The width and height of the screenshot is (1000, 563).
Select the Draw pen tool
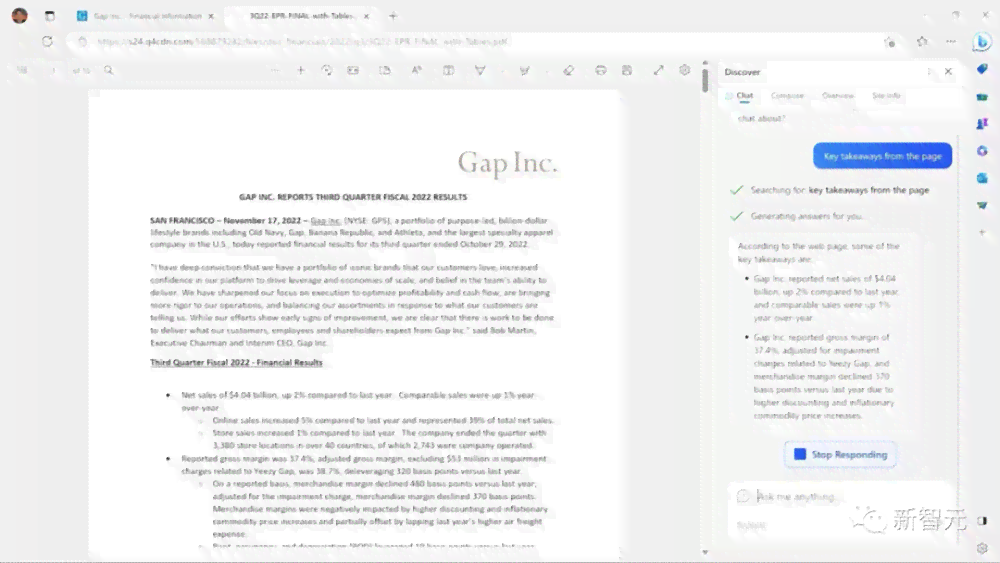pyautogui.click(x=480, y=70)
